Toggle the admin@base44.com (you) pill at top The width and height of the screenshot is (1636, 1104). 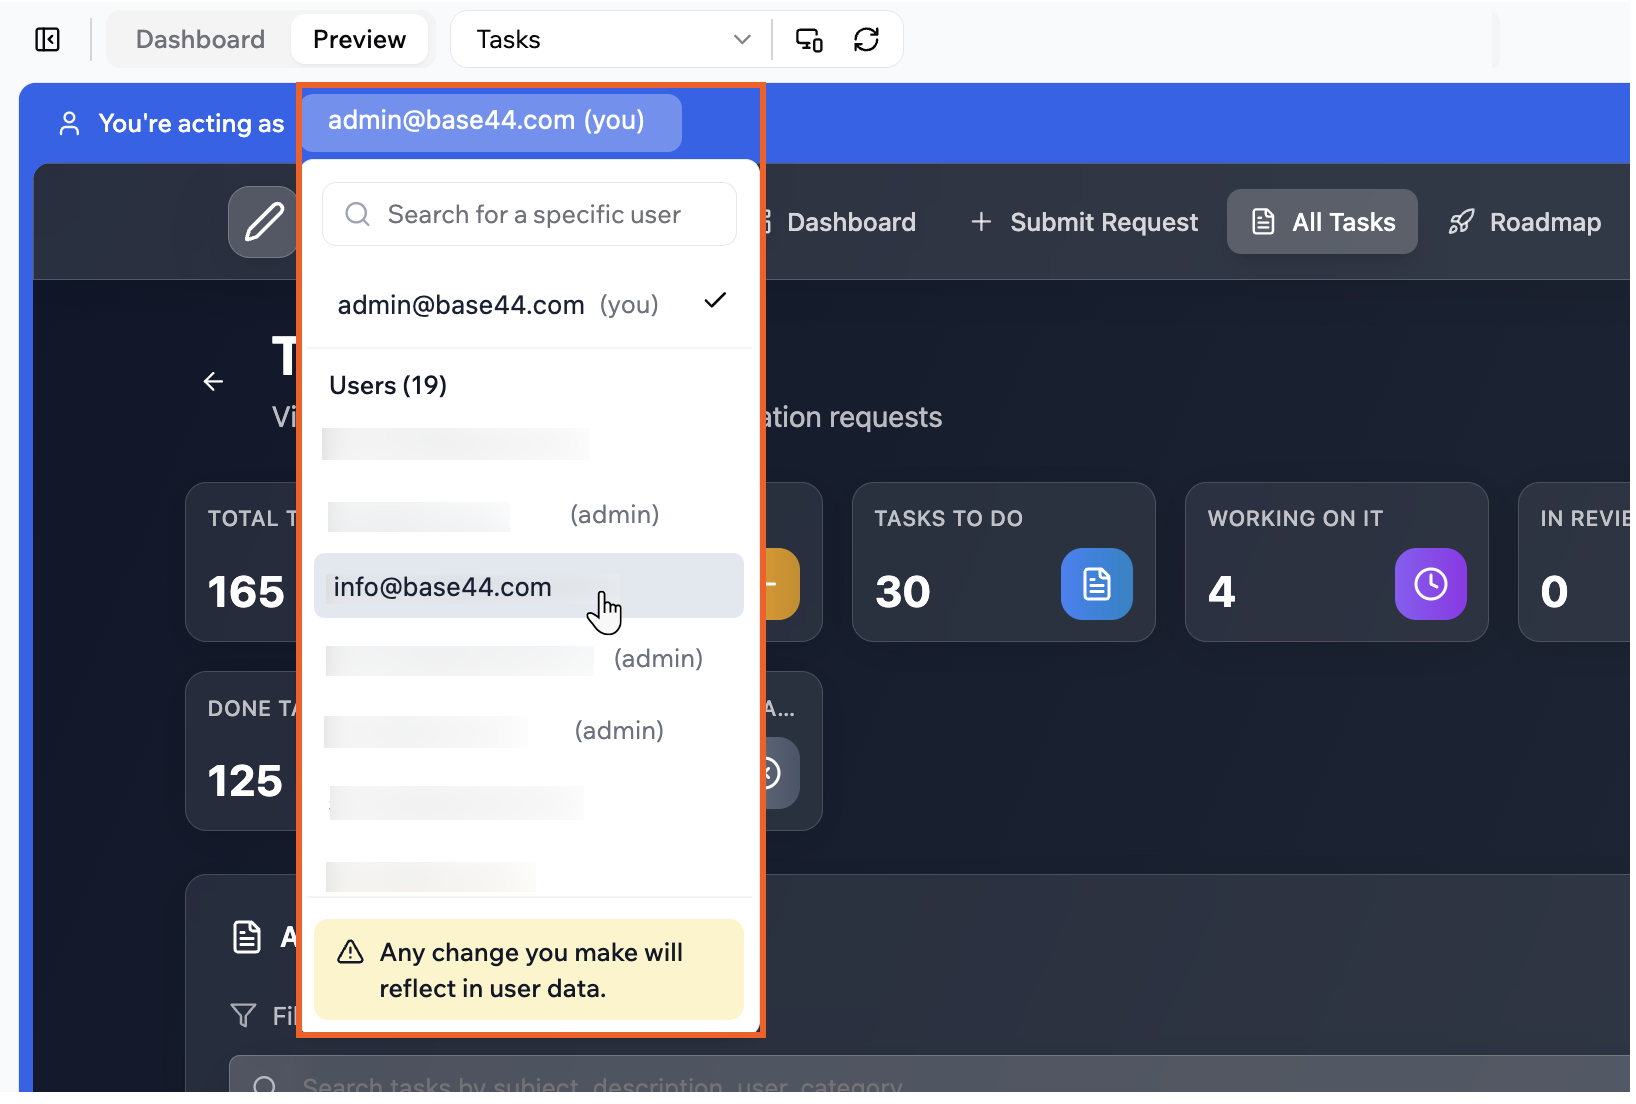pos(490,121)
